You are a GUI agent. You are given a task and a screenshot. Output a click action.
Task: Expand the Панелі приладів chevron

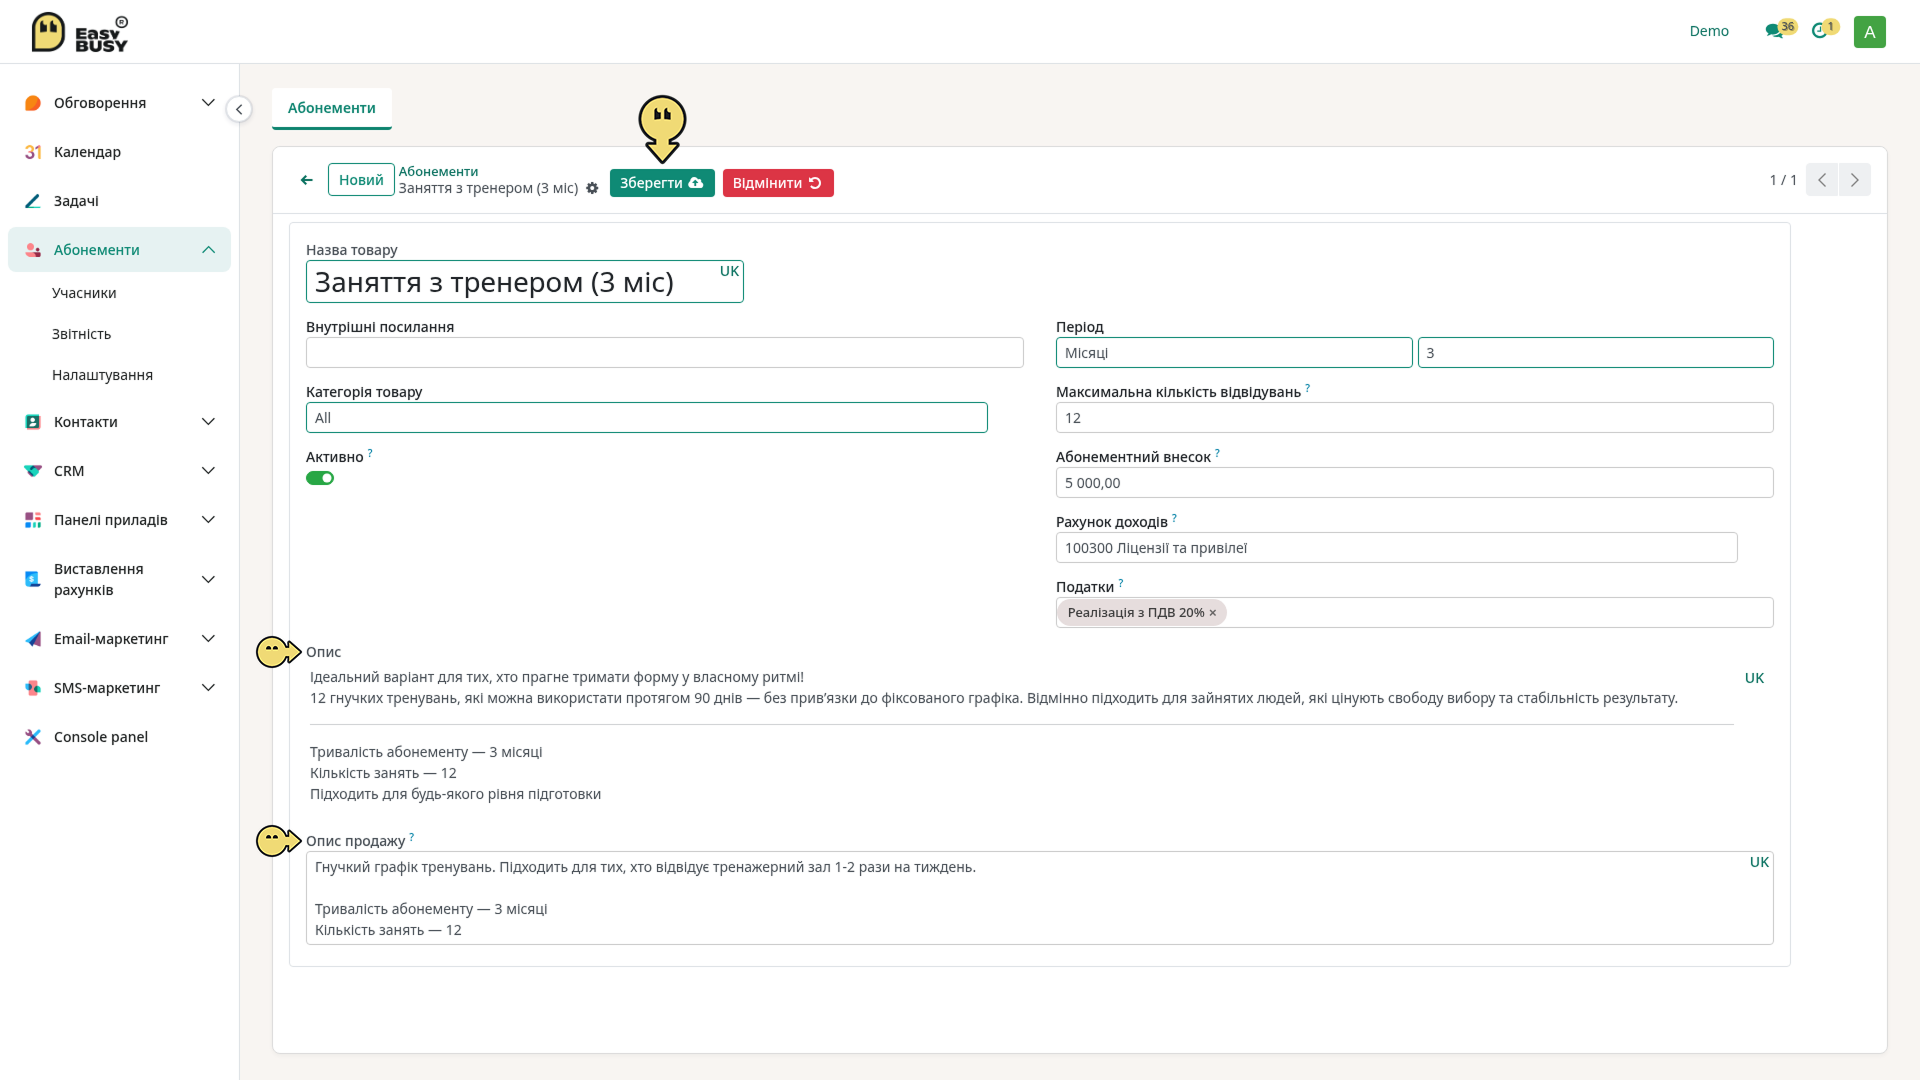click(x=208, y=520)
